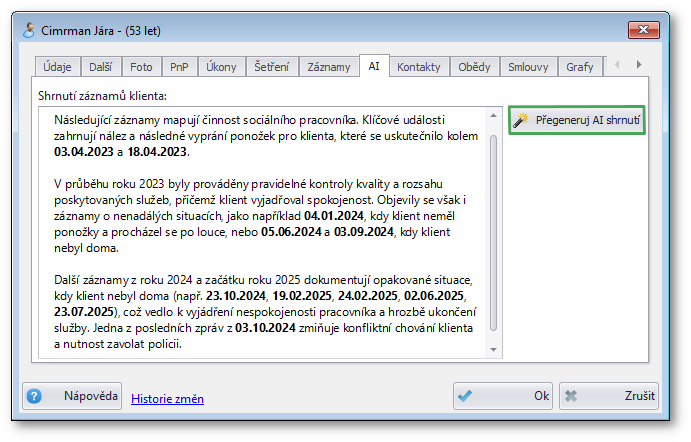Switch to the Smlouvy tab
The width and height of the screenshot is (691, 442).
coord(528,67)
